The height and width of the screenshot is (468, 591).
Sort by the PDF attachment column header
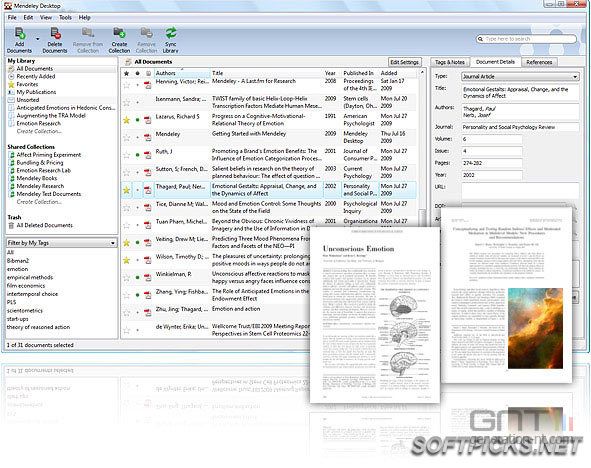point(148,73)
